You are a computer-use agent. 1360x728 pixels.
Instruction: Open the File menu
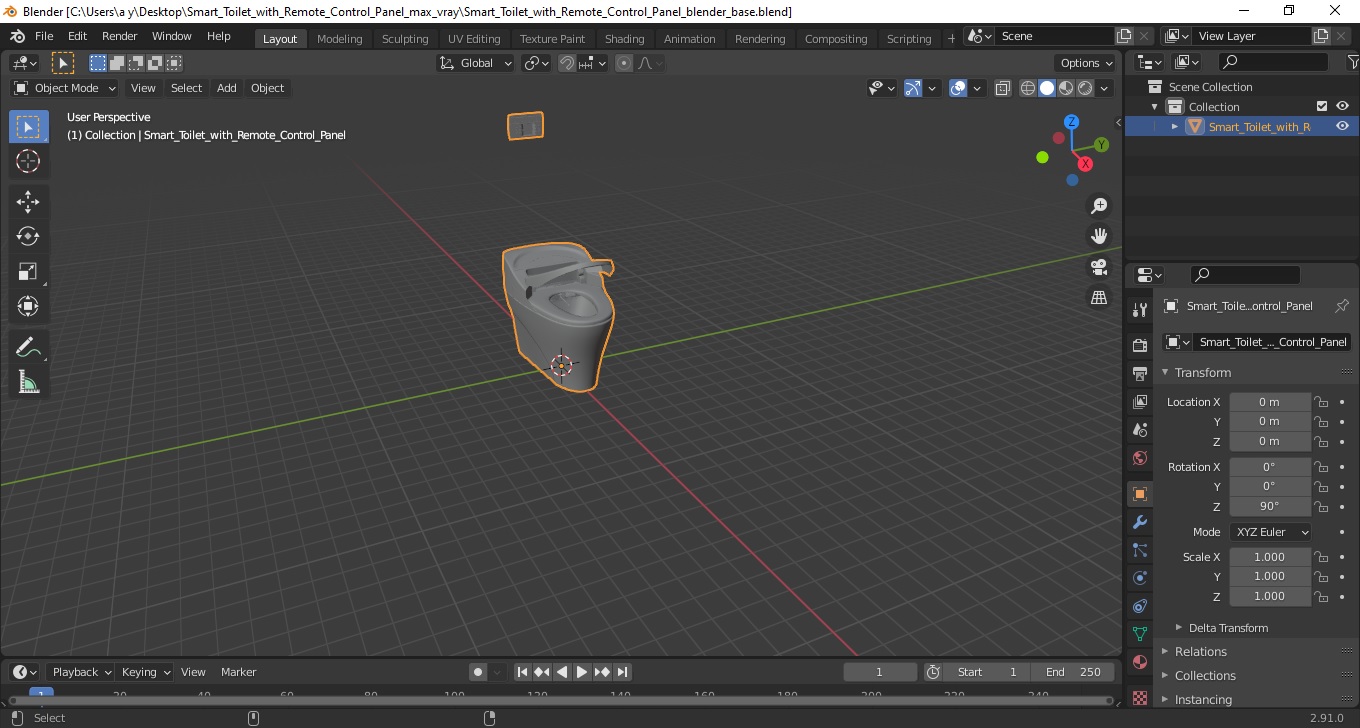tap(44, 36)
